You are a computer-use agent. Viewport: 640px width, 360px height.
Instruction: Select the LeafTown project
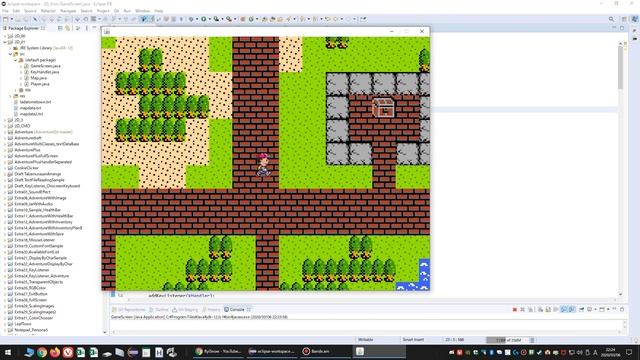[22, 324]
